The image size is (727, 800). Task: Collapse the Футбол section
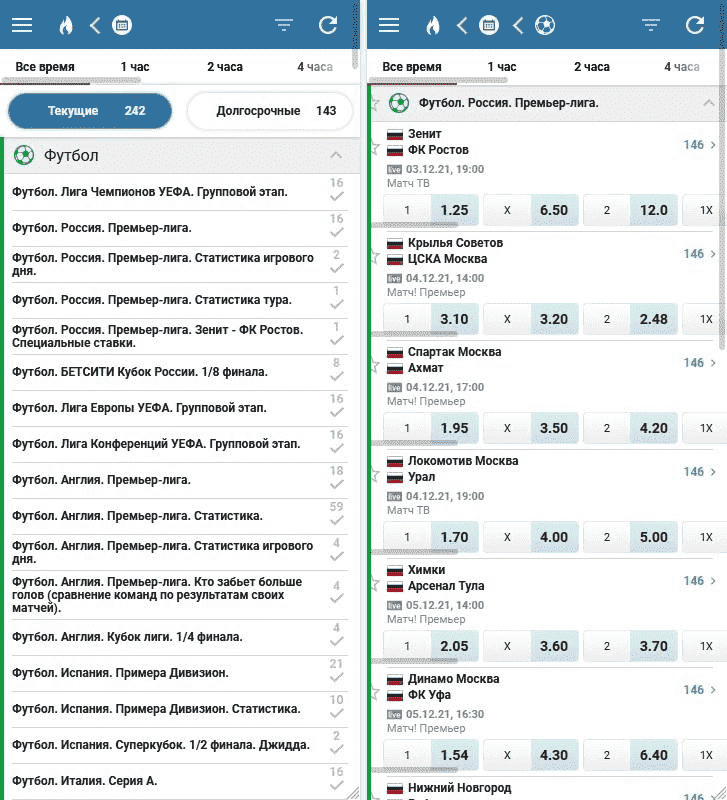coord(336,155)
